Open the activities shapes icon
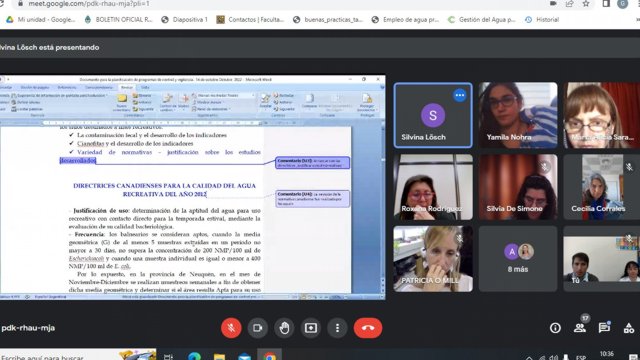 (629, 328)
